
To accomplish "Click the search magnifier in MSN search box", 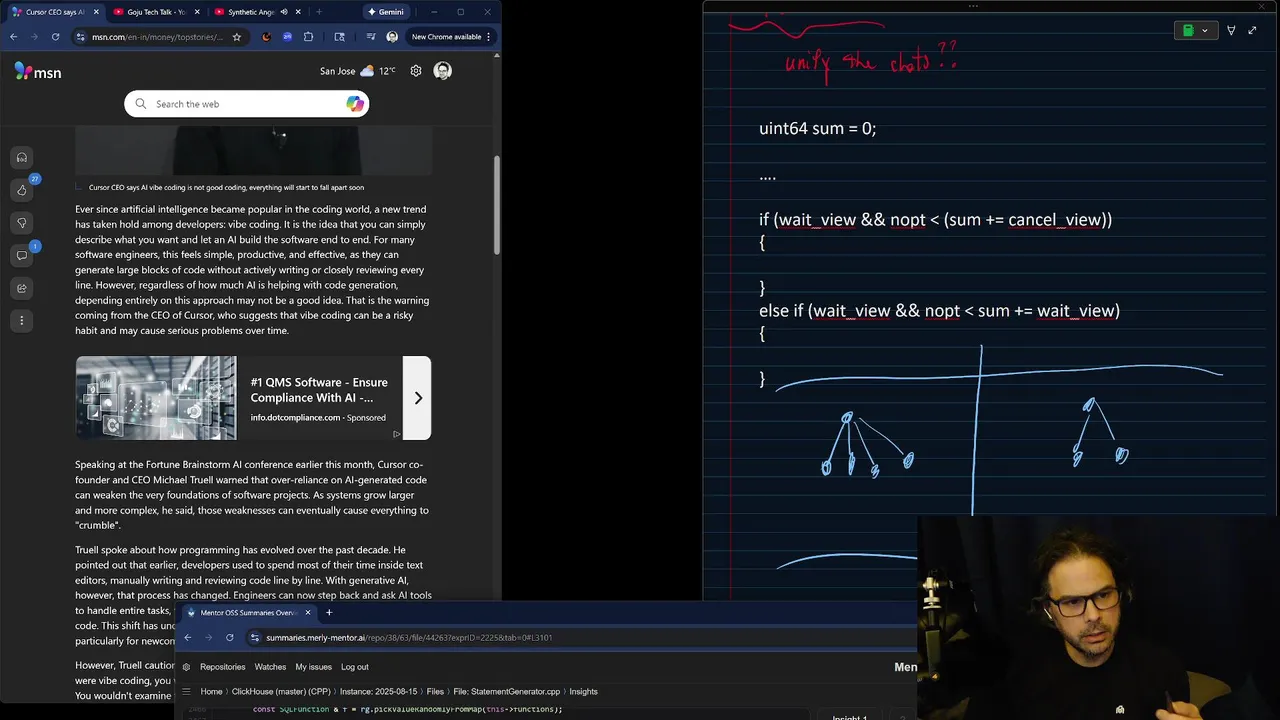I will click(x=141, y=104).
